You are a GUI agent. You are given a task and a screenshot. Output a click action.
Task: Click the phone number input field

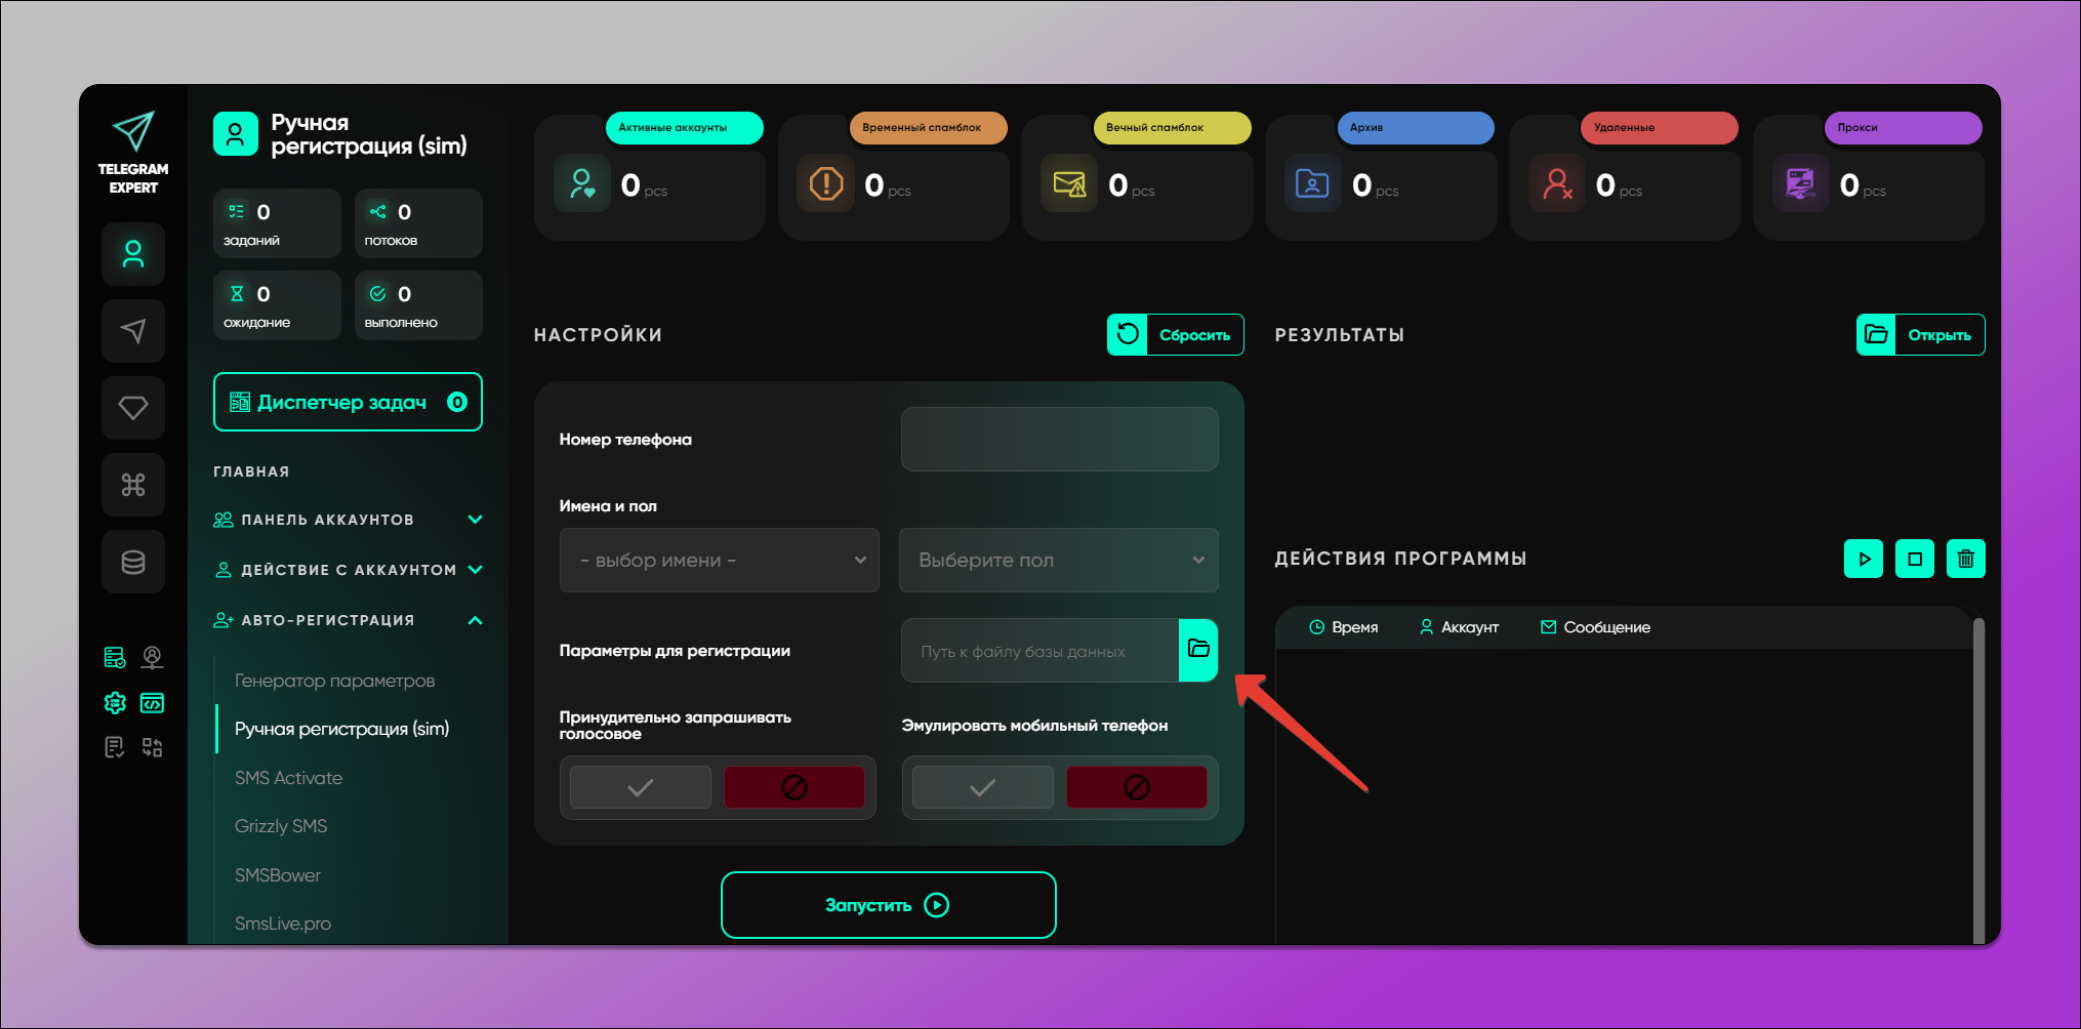1059,439
